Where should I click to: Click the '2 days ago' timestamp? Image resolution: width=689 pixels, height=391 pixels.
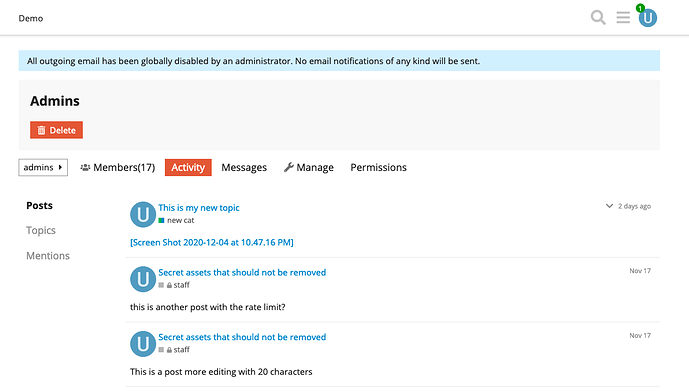(x=635, y=206)
